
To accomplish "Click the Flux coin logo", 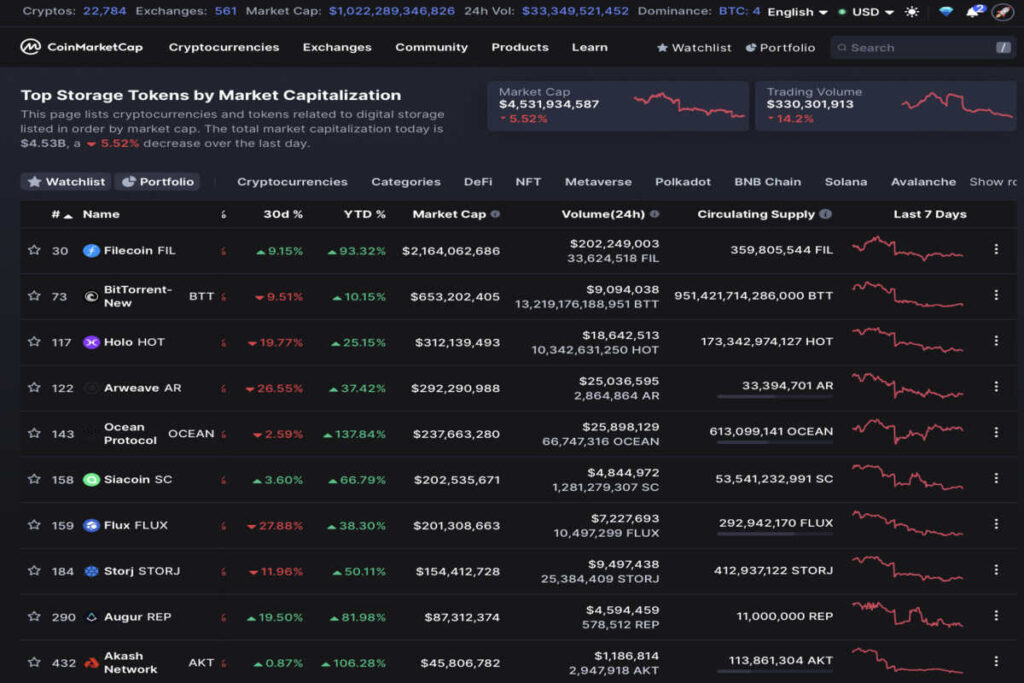I will click(x=91, y=526).
